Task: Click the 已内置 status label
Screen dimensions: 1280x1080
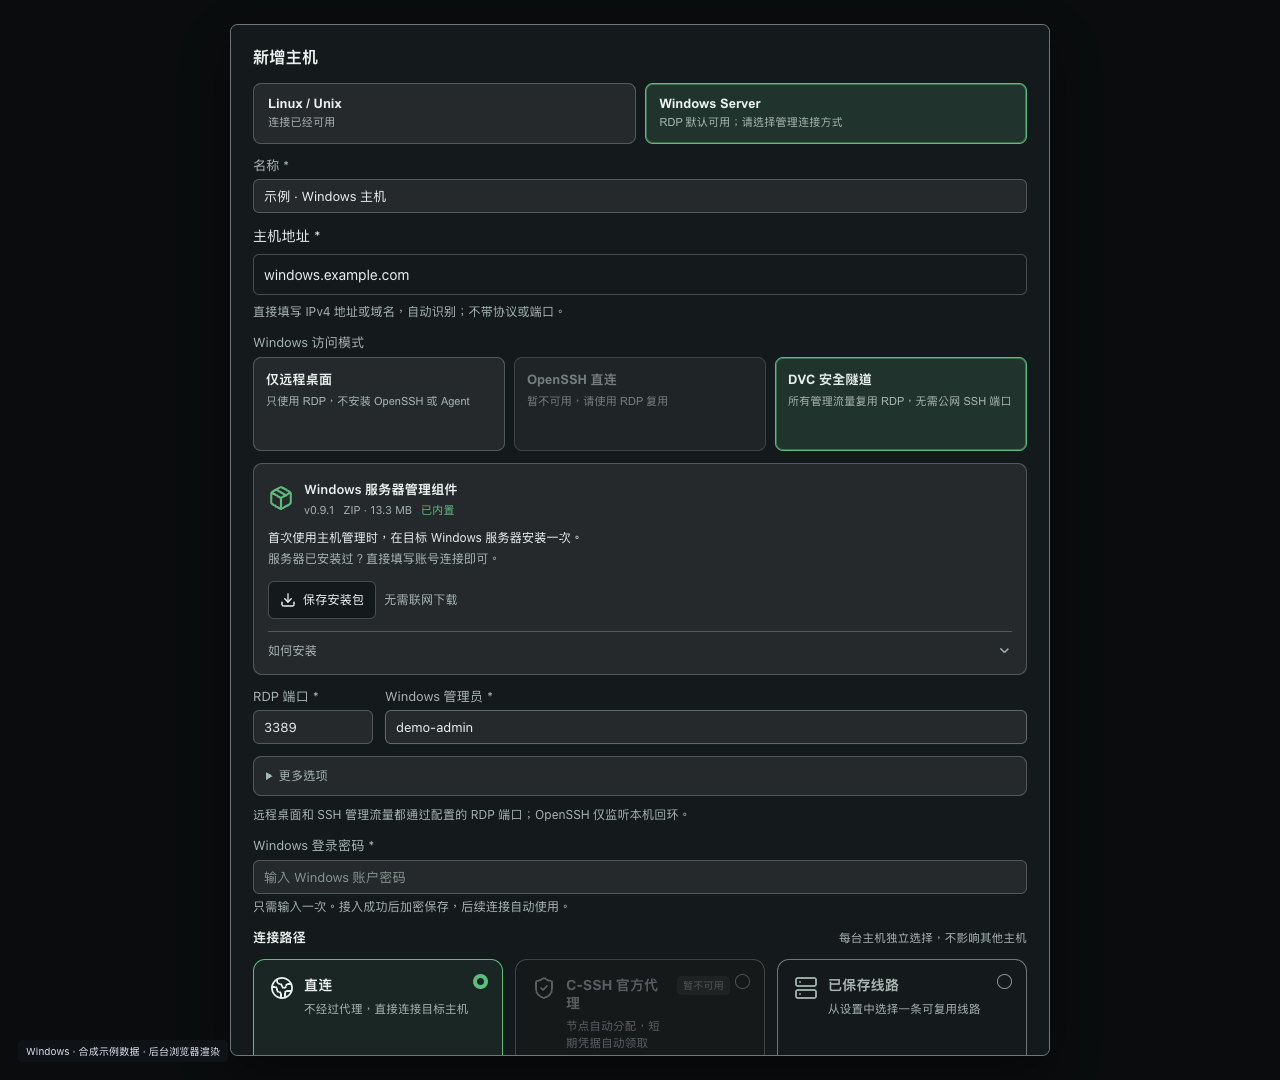Action: tap(437, 510)
